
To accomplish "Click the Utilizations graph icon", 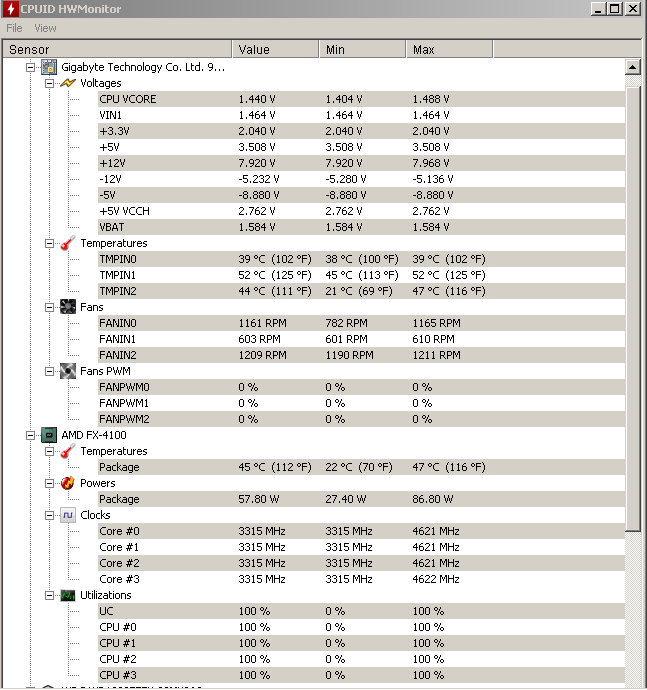I will tap(68, 595).
